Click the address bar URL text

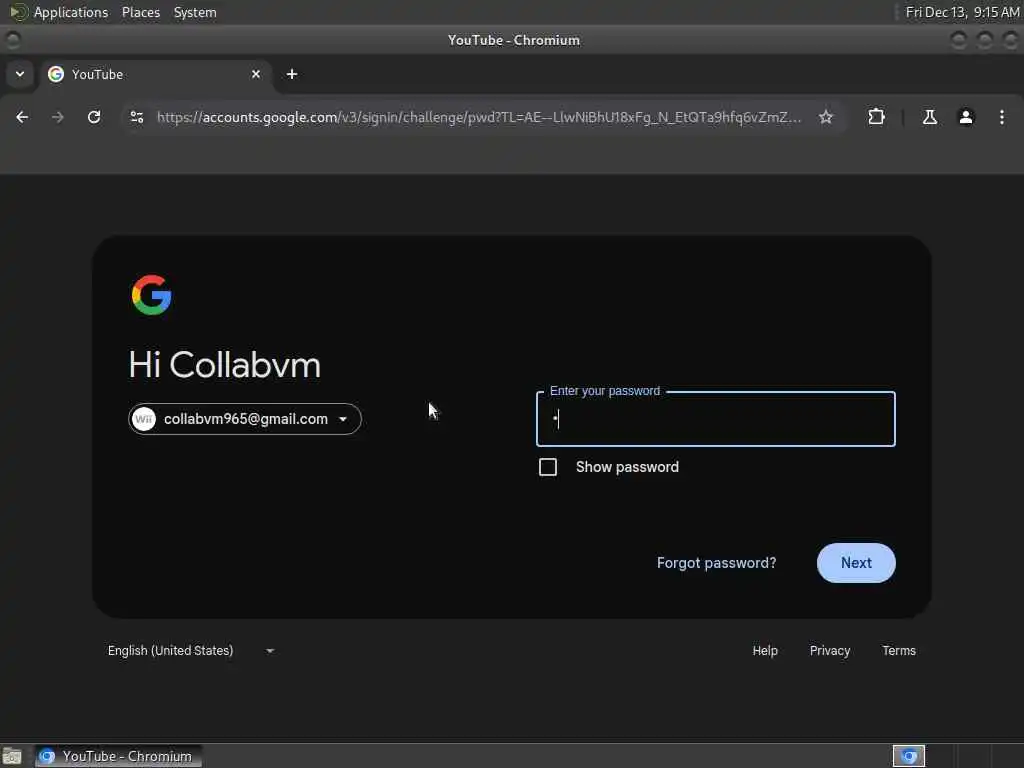479,117
